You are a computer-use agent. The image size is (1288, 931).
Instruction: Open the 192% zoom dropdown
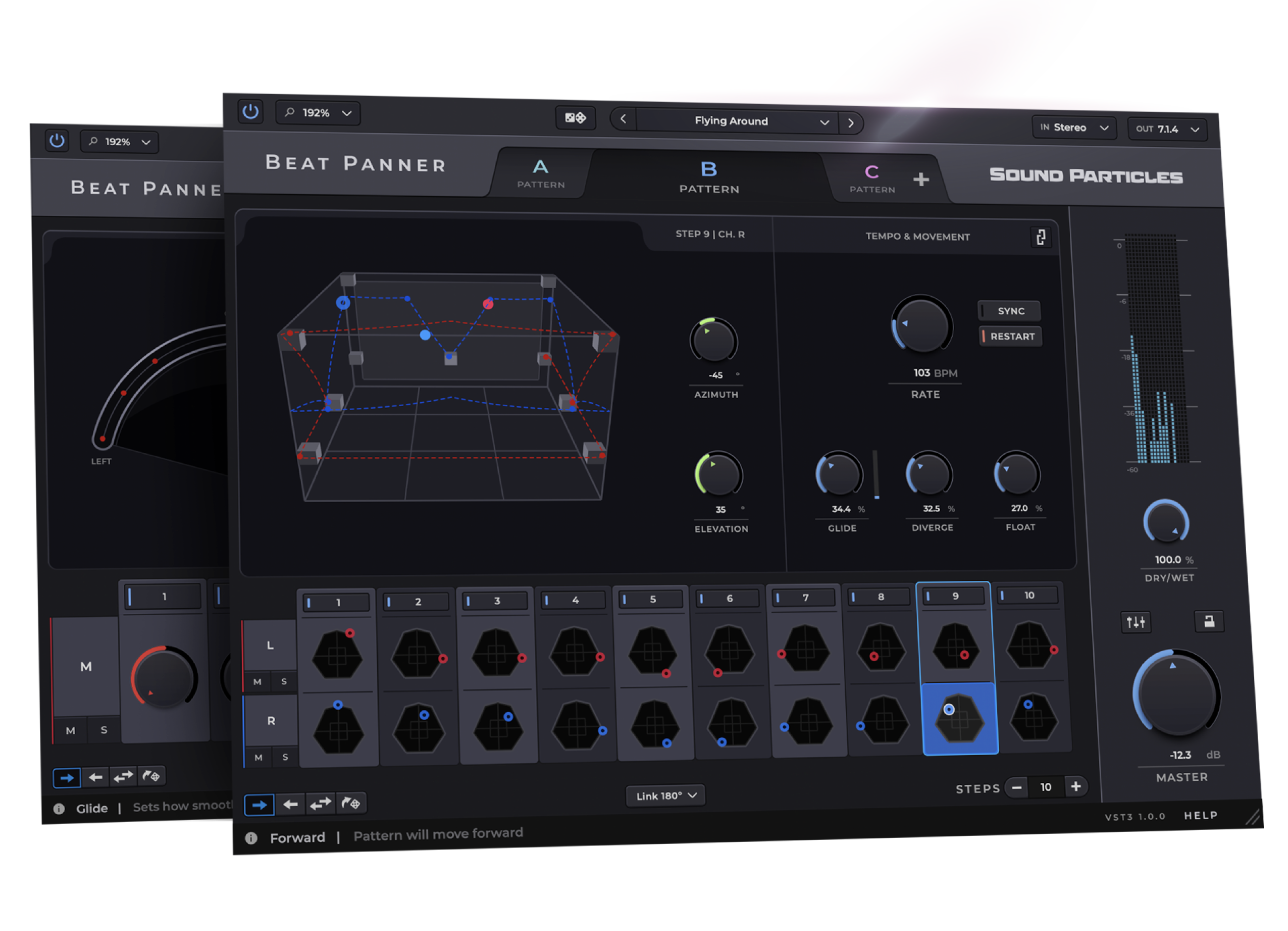pos(318,113)
